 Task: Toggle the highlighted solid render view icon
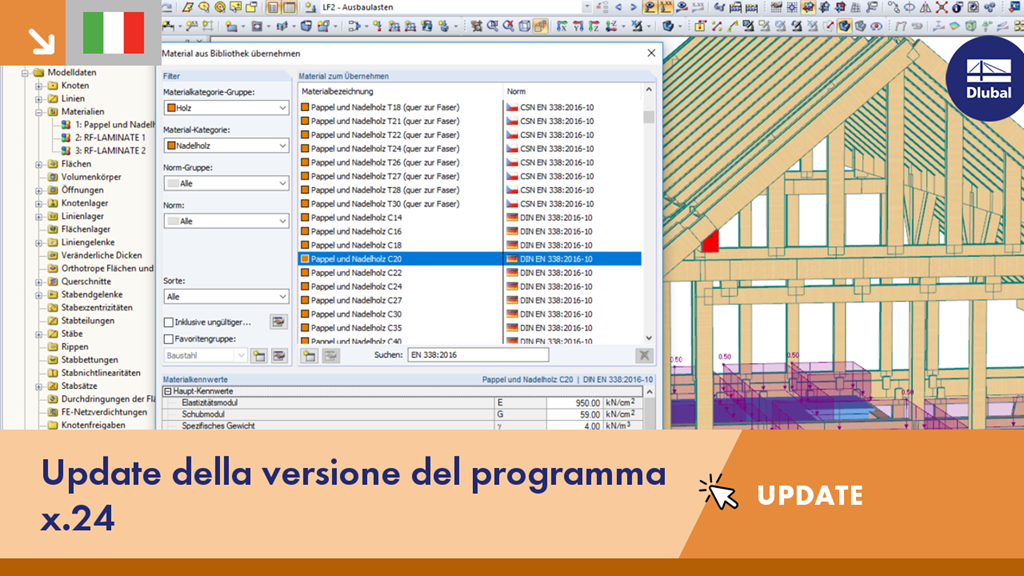click(x=540, y=26)
